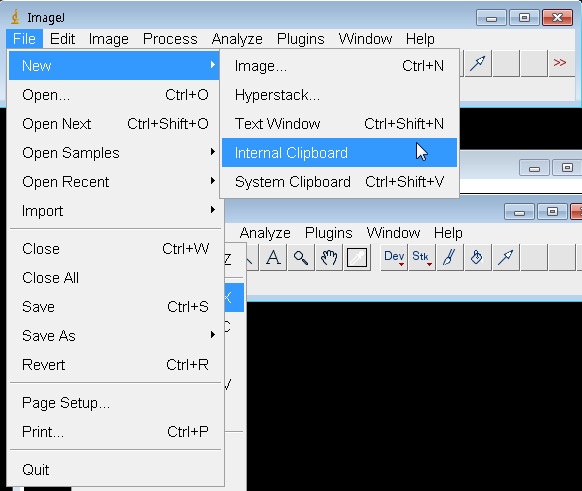Viewport: 582px width, 491px height.
Task: Choose Close from File menu
Action: [x=115, y=249]
